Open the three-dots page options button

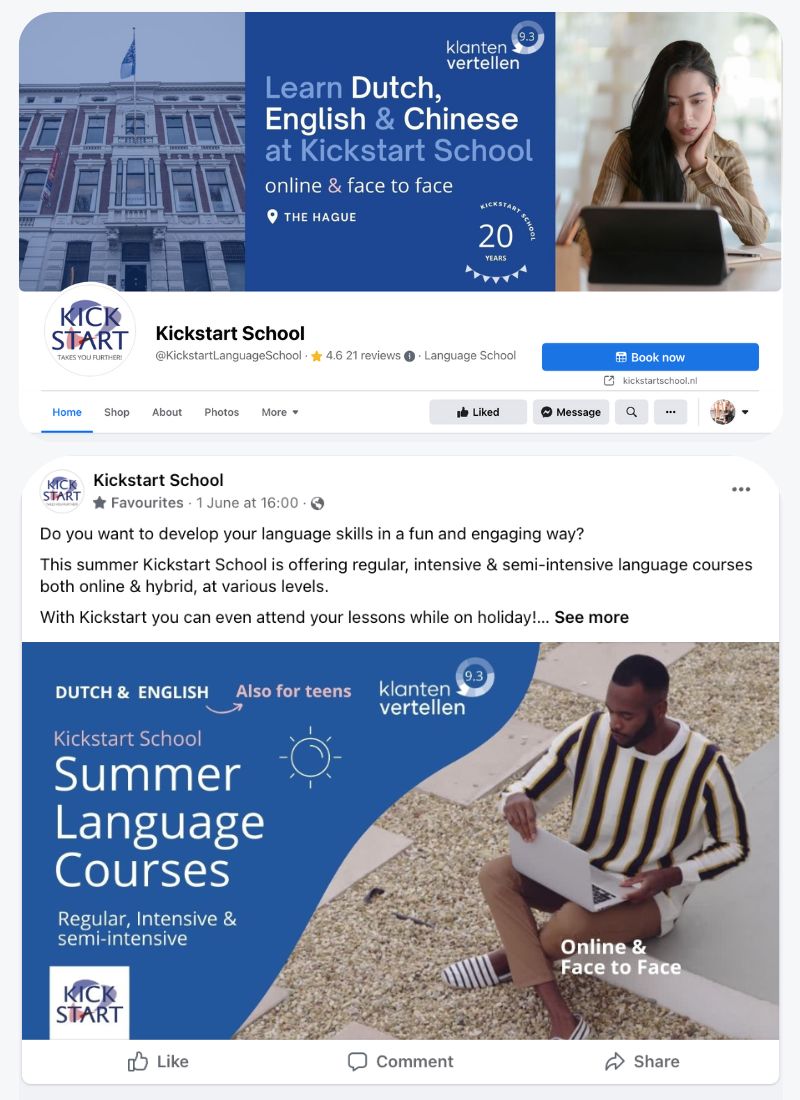tap(670, 412)
